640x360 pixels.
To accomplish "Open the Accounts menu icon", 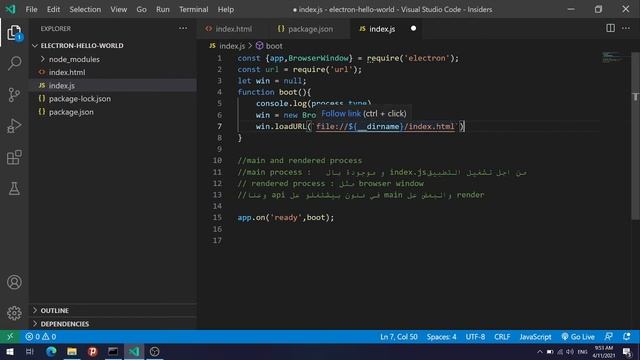I will point(14,282).
